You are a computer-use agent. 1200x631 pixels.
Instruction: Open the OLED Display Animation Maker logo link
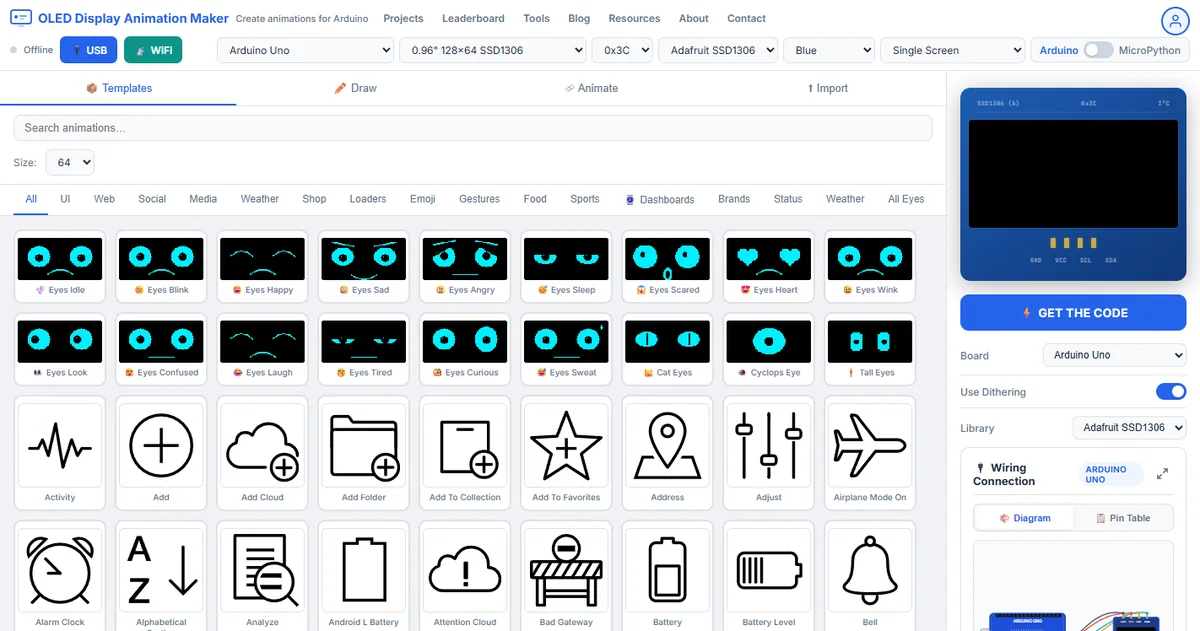pos(120,18)
